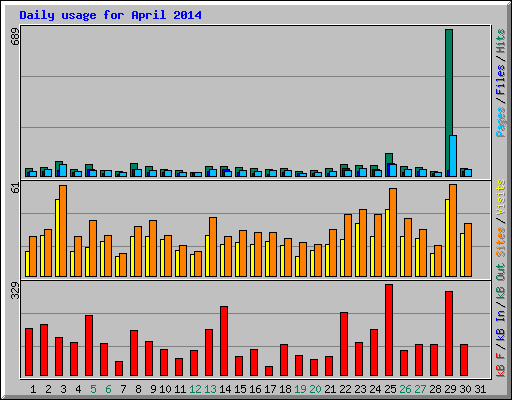This screenshot has height=400, width=512.
Task: Click the "Files" legend label
Action: [501, 79]
